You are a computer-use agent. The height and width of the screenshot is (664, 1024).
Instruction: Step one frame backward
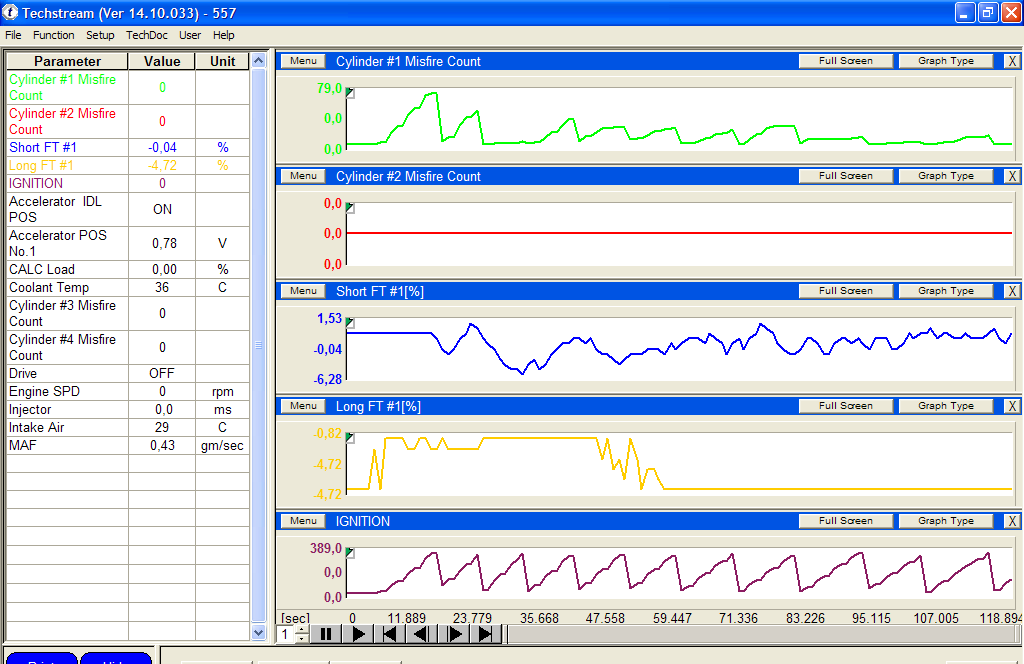point(422,634)
